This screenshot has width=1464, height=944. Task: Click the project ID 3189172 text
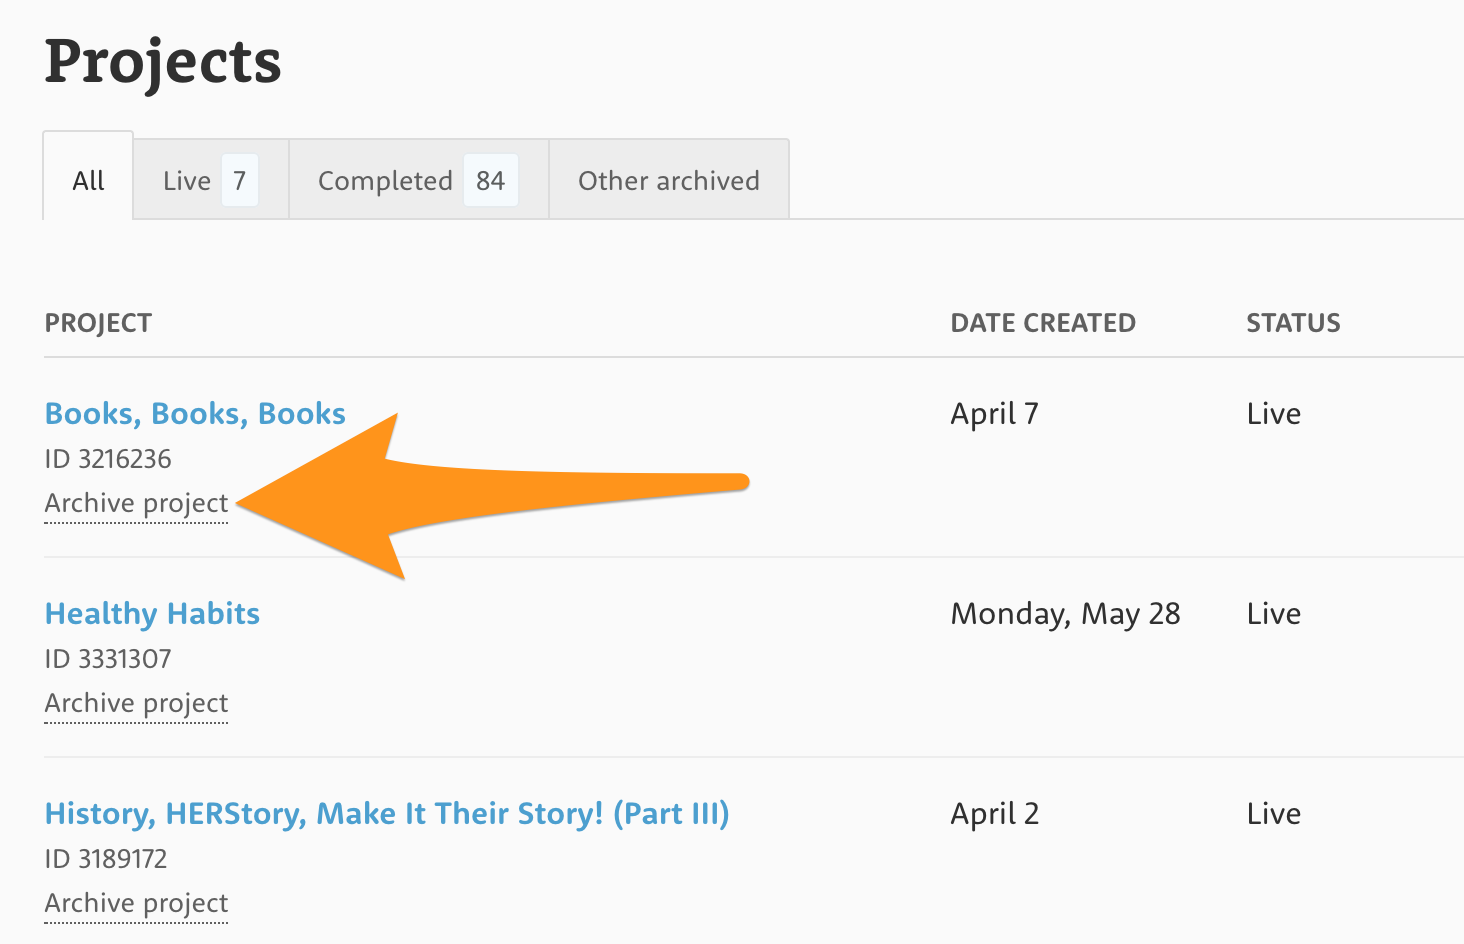[x=106, y=859]
